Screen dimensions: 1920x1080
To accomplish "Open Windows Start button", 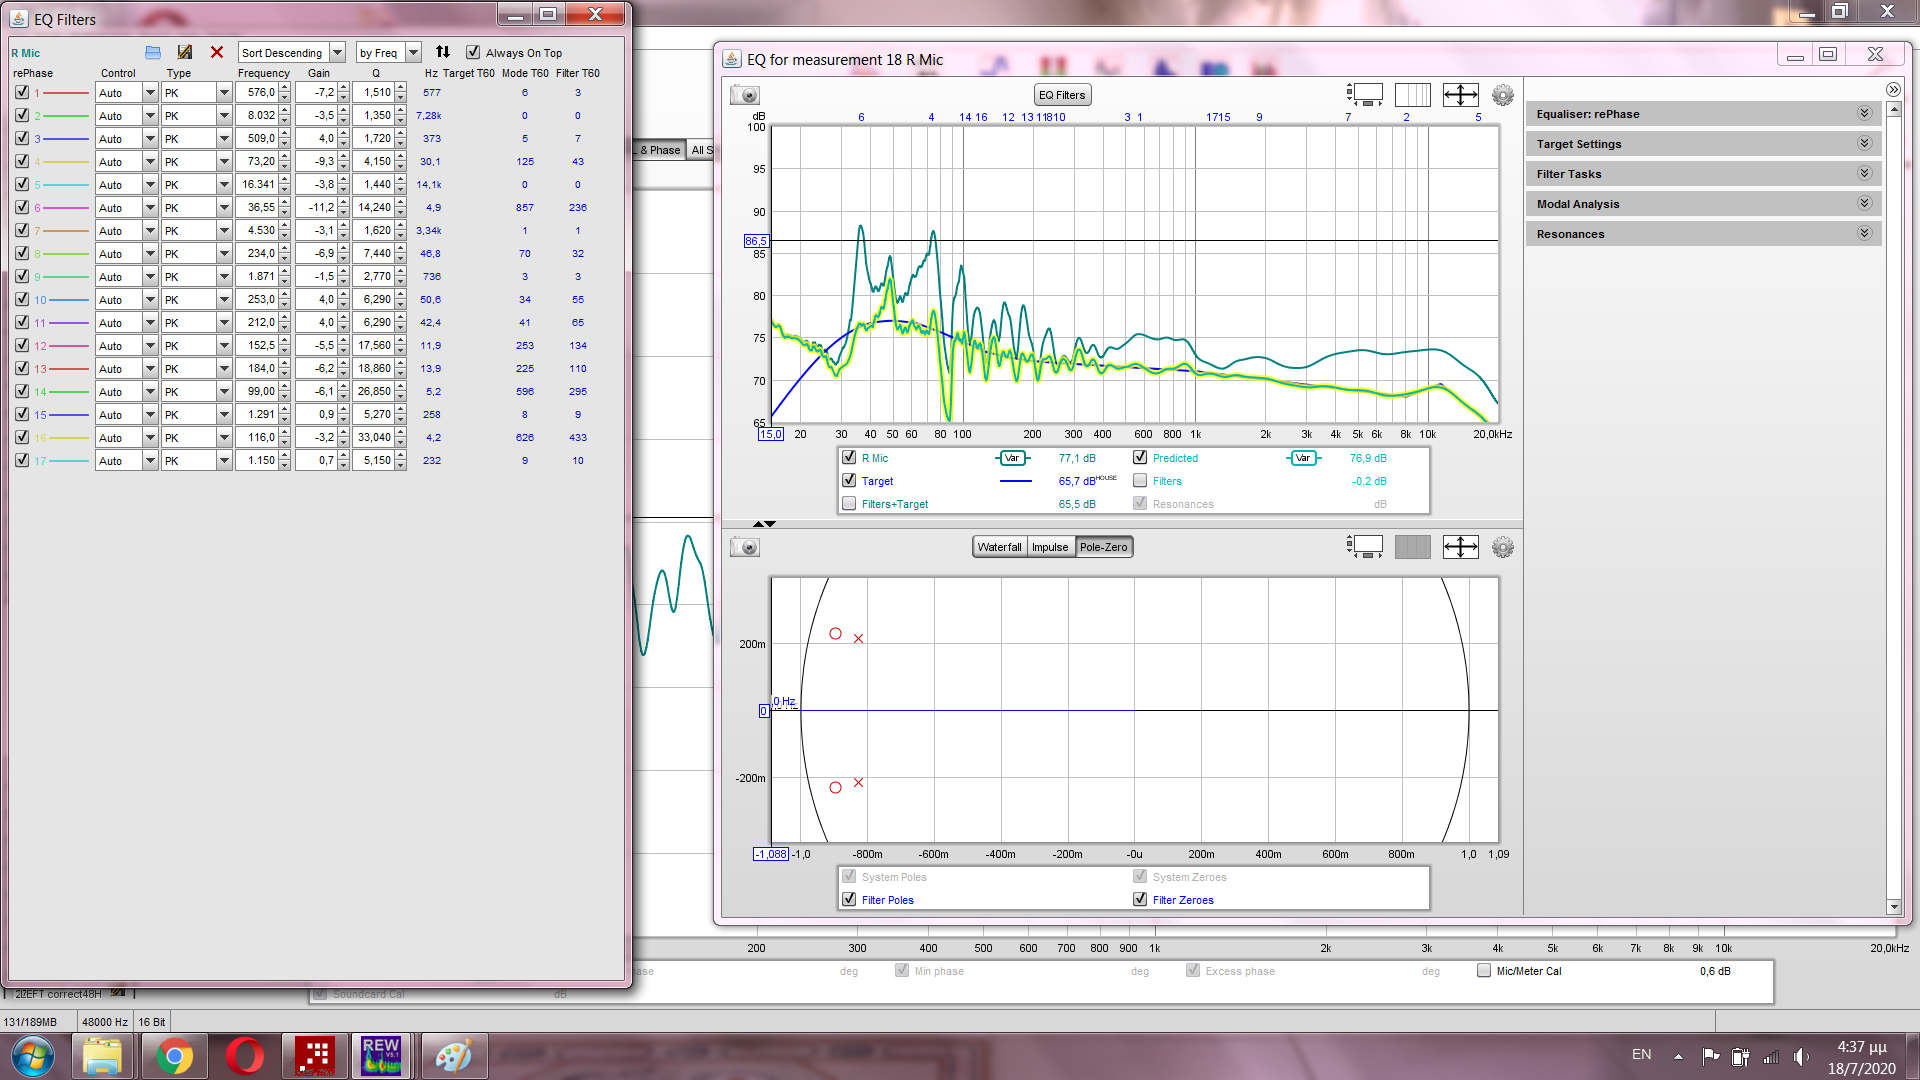I will pos(32,1056).
